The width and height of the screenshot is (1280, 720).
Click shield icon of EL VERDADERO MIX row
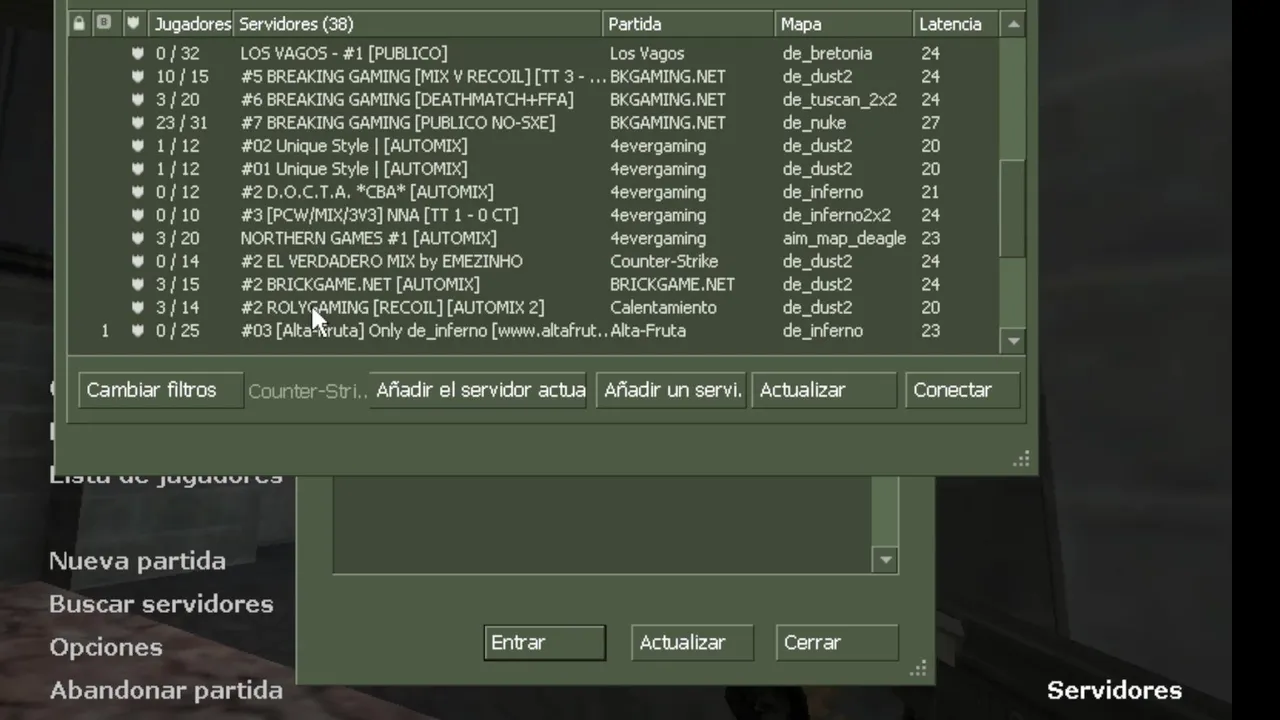tap(138, 261)
